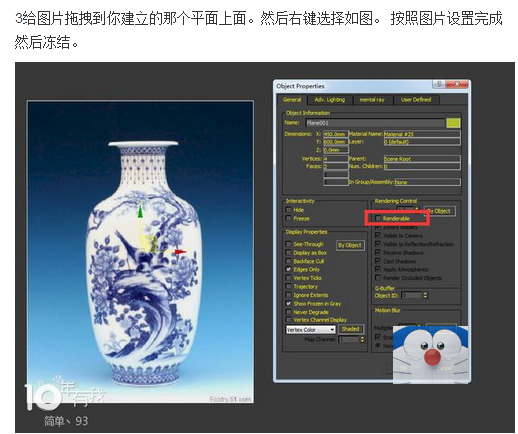Toggle the Renderable checkbox
The image size is (518, 434).
[378, 218]
